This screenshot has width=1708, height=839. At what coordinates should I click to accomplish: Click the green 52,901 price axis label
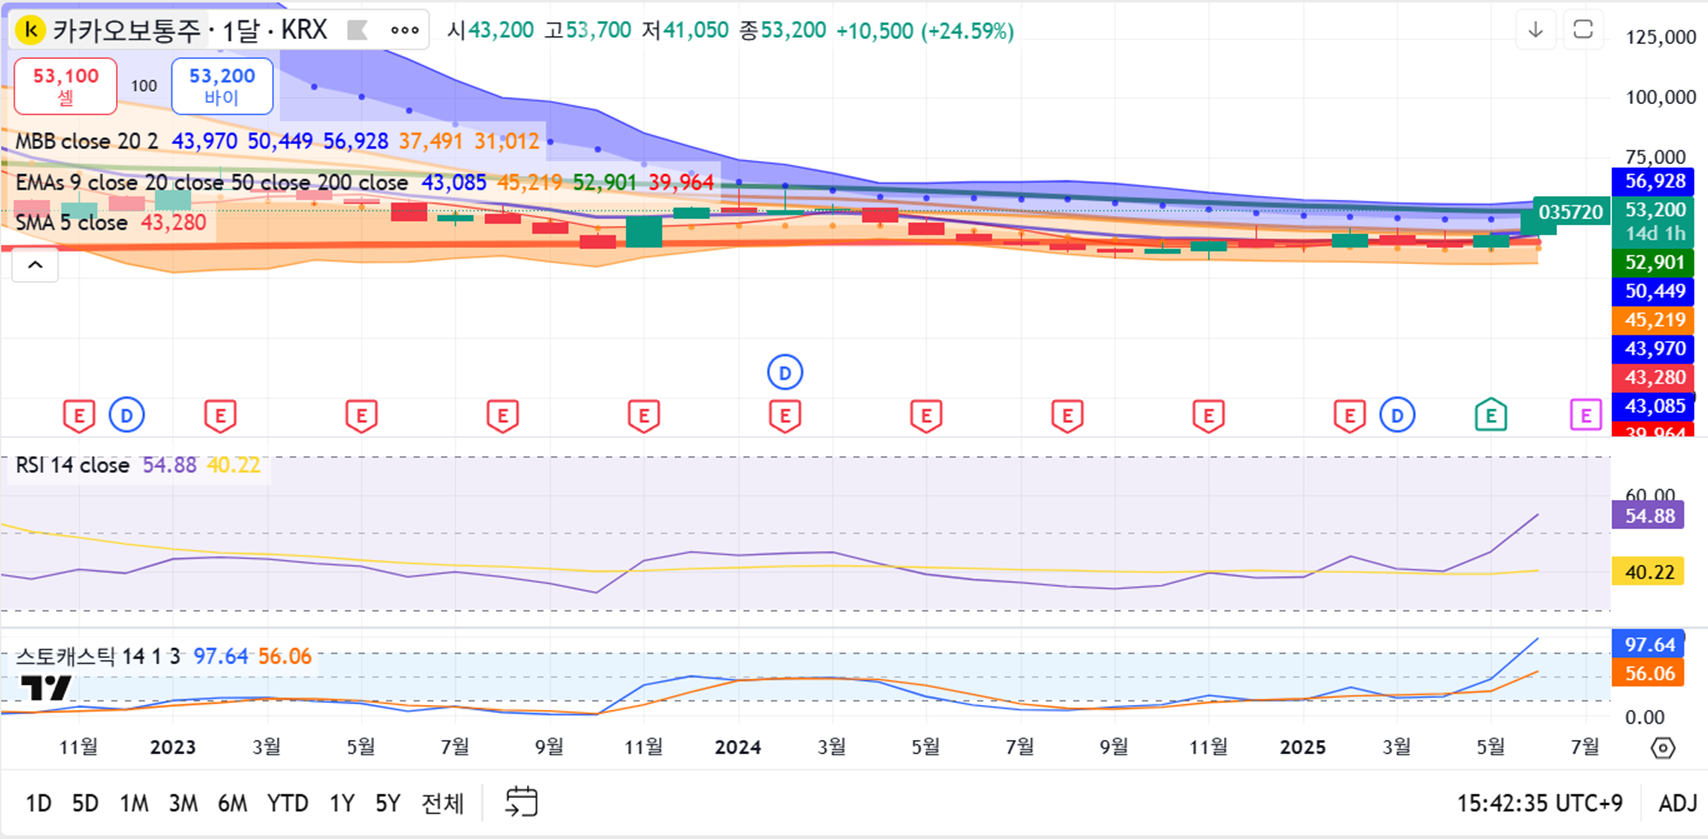click(1655, 262)
